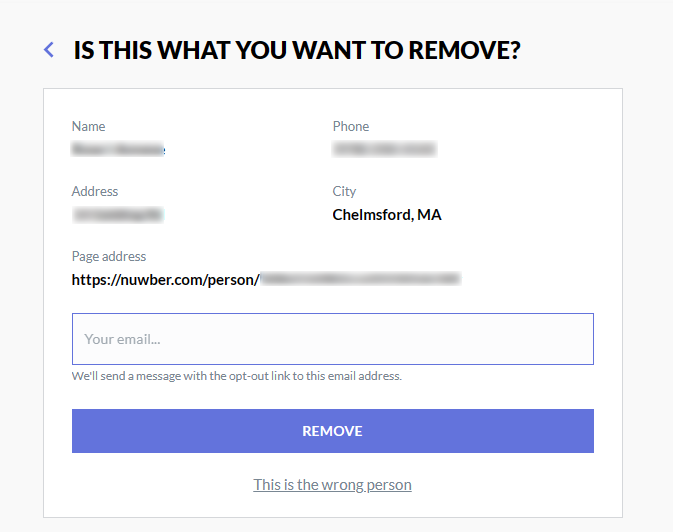The height and width of the screenshot is (532, 673).
Task: Click the Address field label
Action: (x=95, y=191)
